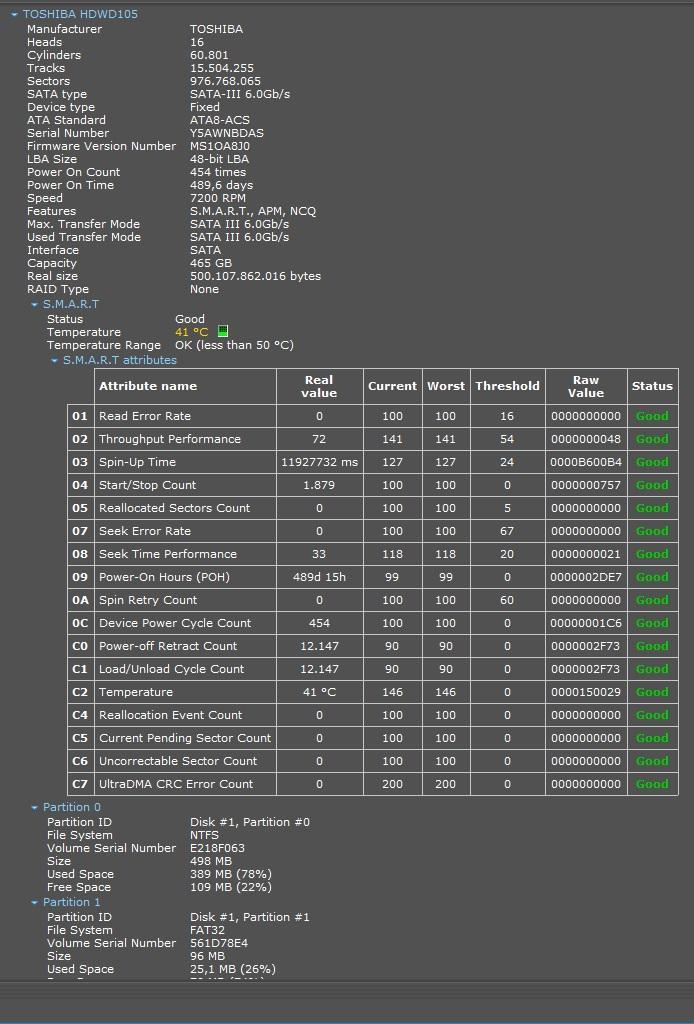Collapse the S.M.A.R.T attributes arrow
This screenshot has height=1024, width=694.
55,360
